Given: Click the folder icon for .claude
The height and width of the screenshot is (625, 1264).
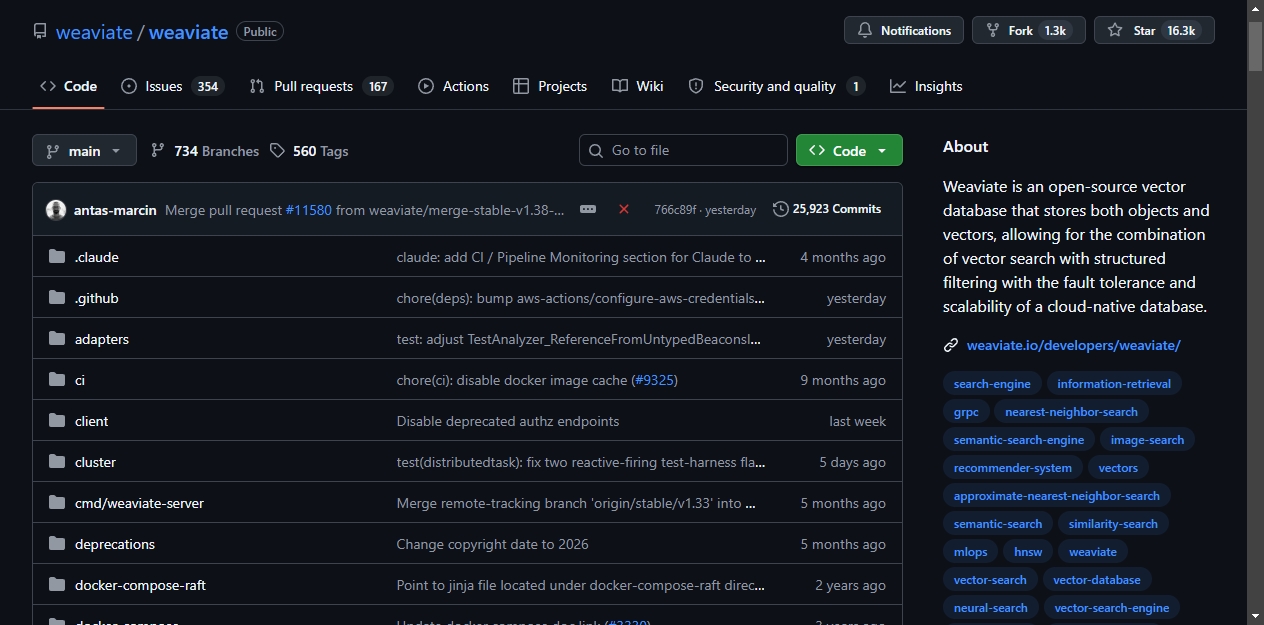Looking at the screenshot, I should coord(57,257).
